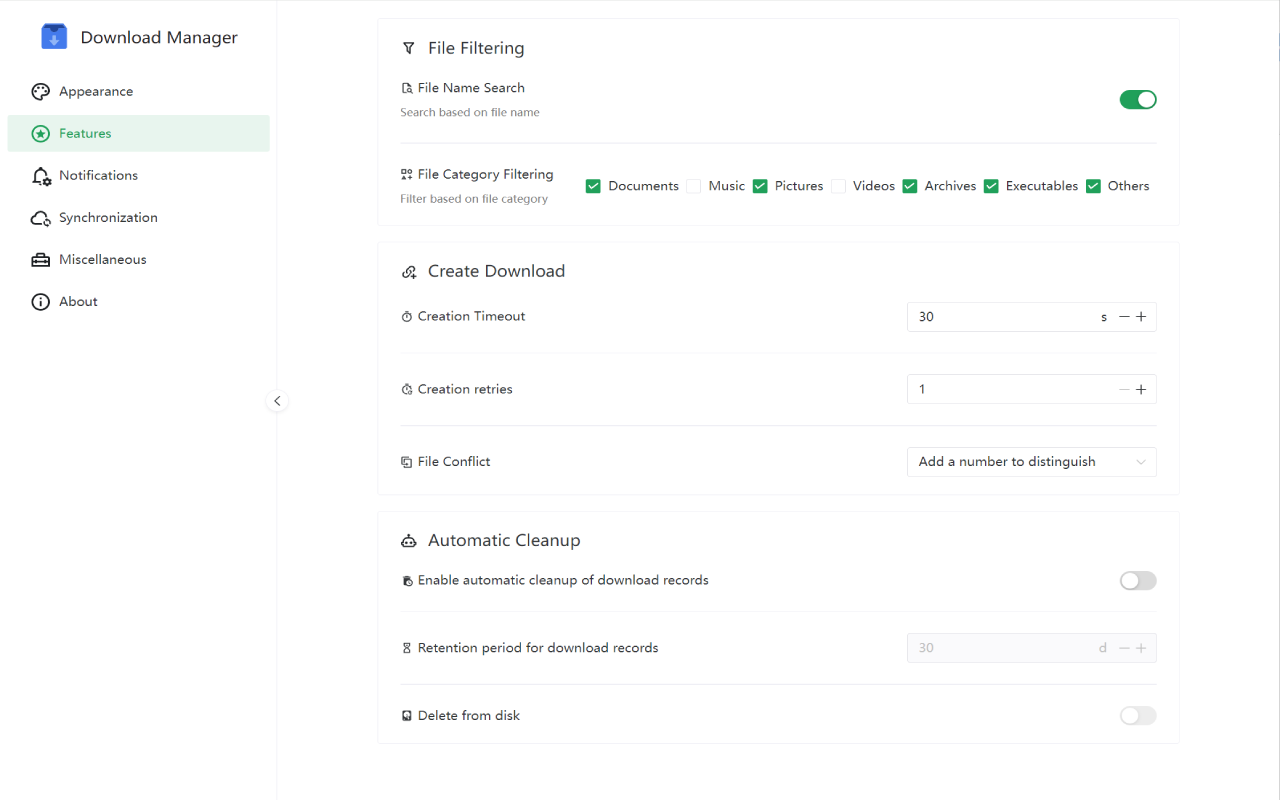Click the Notifications bell icon
The width and height of the screenshot is (1280, 800).
41,176
